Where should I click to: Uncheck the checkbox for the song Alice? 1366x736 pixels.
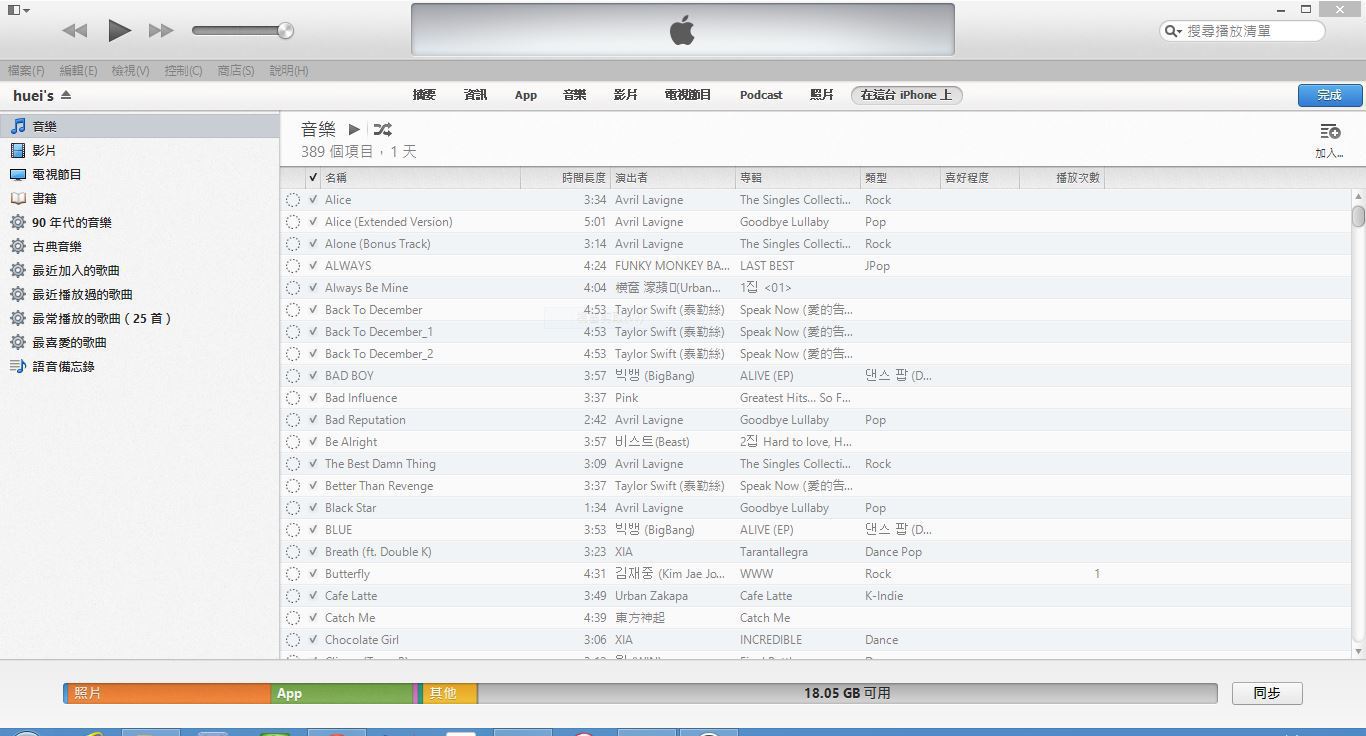coord(313,199)
